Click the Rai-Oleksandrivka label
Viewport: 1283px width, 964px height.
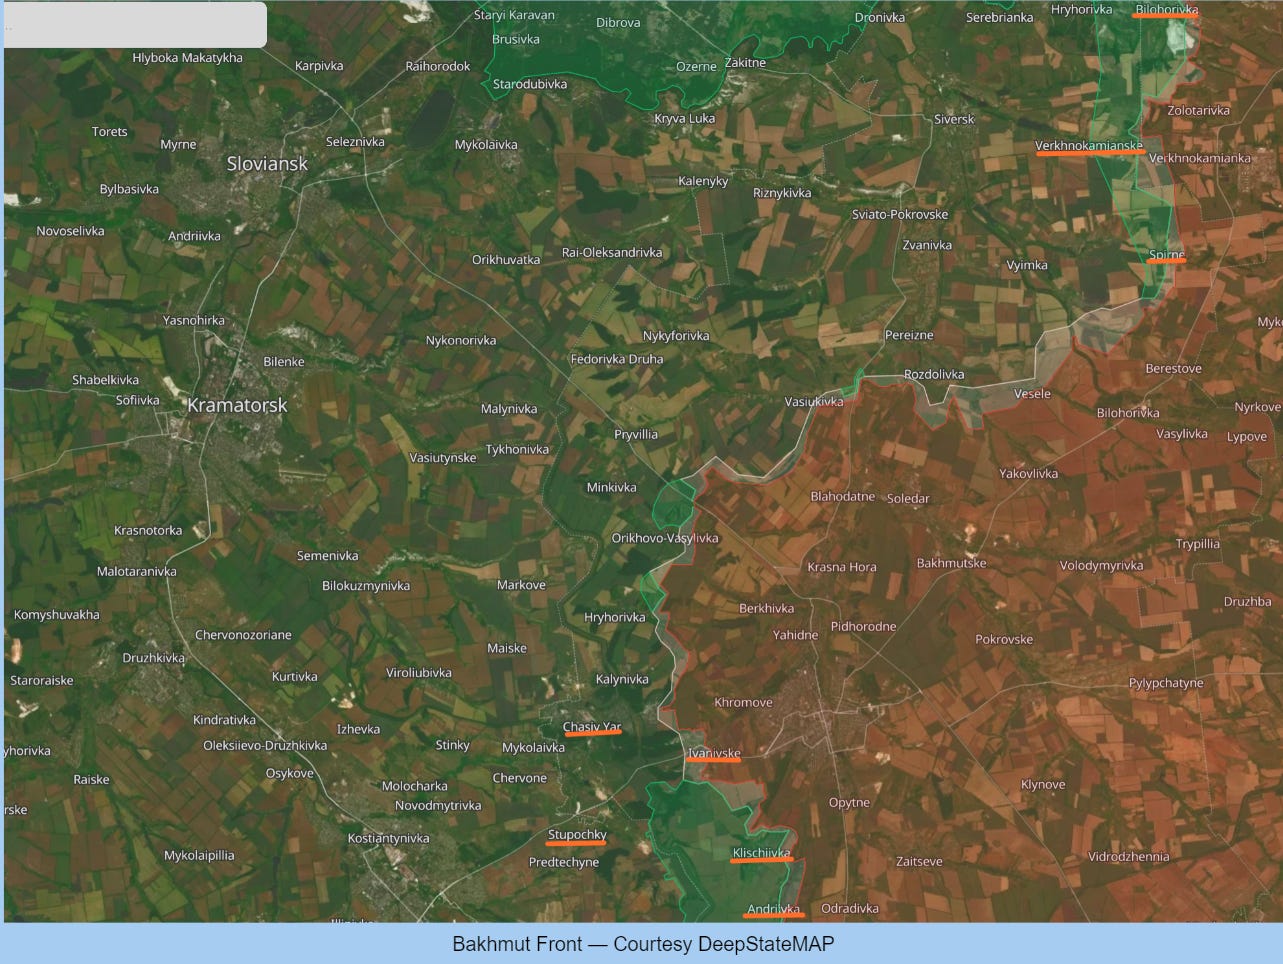point(612,252)
